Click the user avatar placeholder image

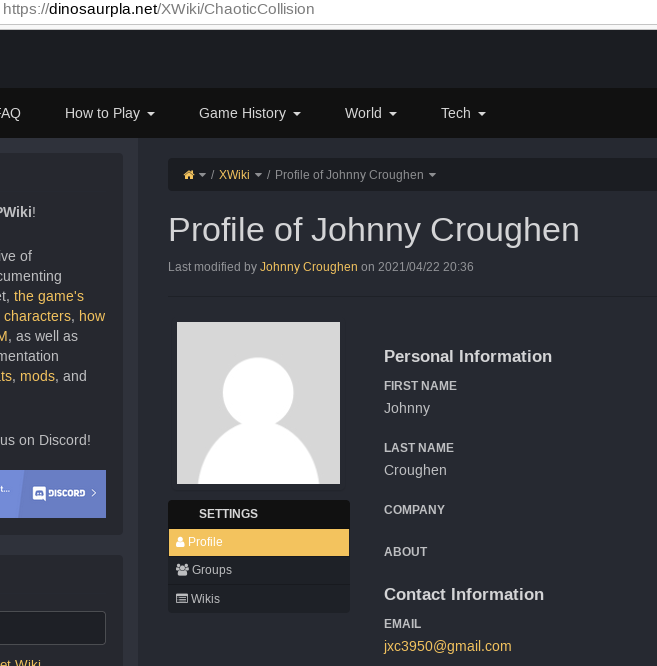[x=258, y=403]
